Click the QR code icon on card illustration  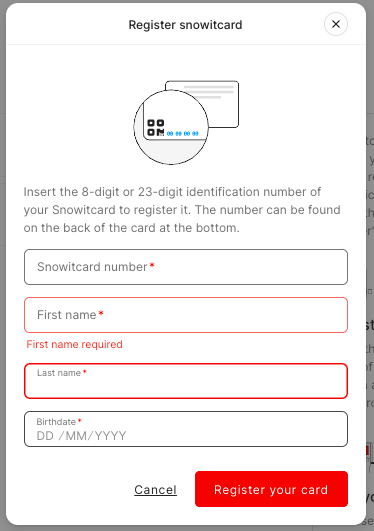155,128
